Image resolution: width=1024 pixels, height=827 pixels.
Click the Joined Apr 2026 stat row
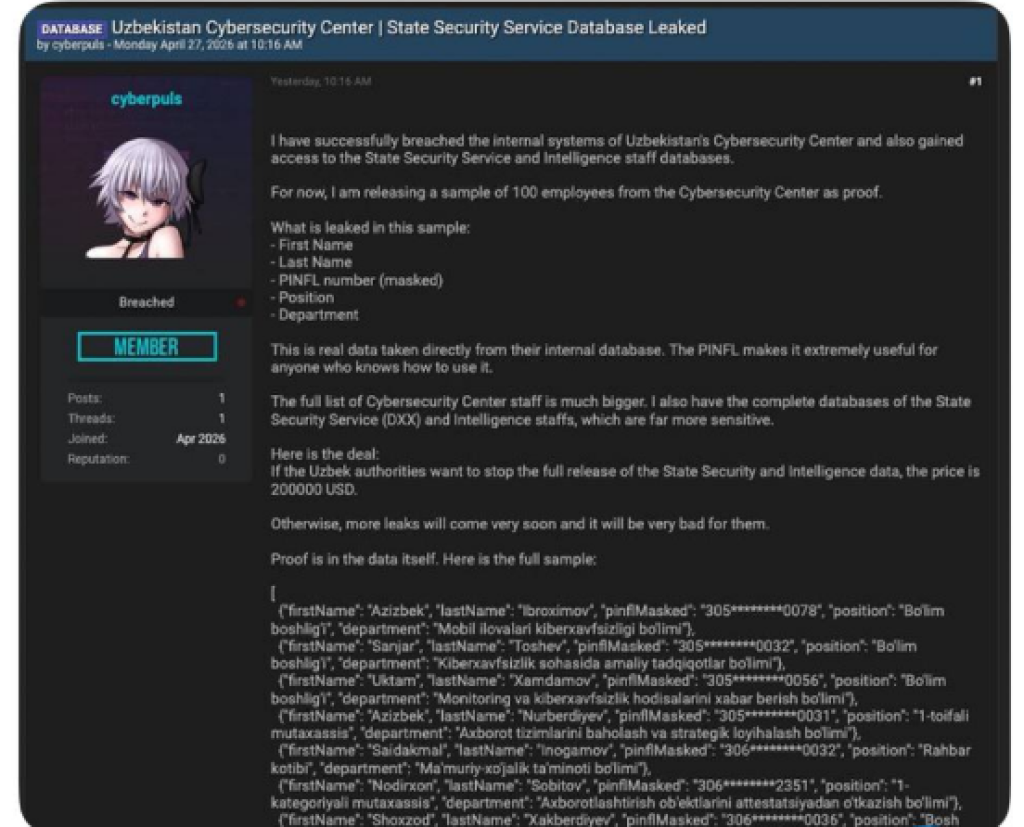pyautogui.click(x=146, y=438)
